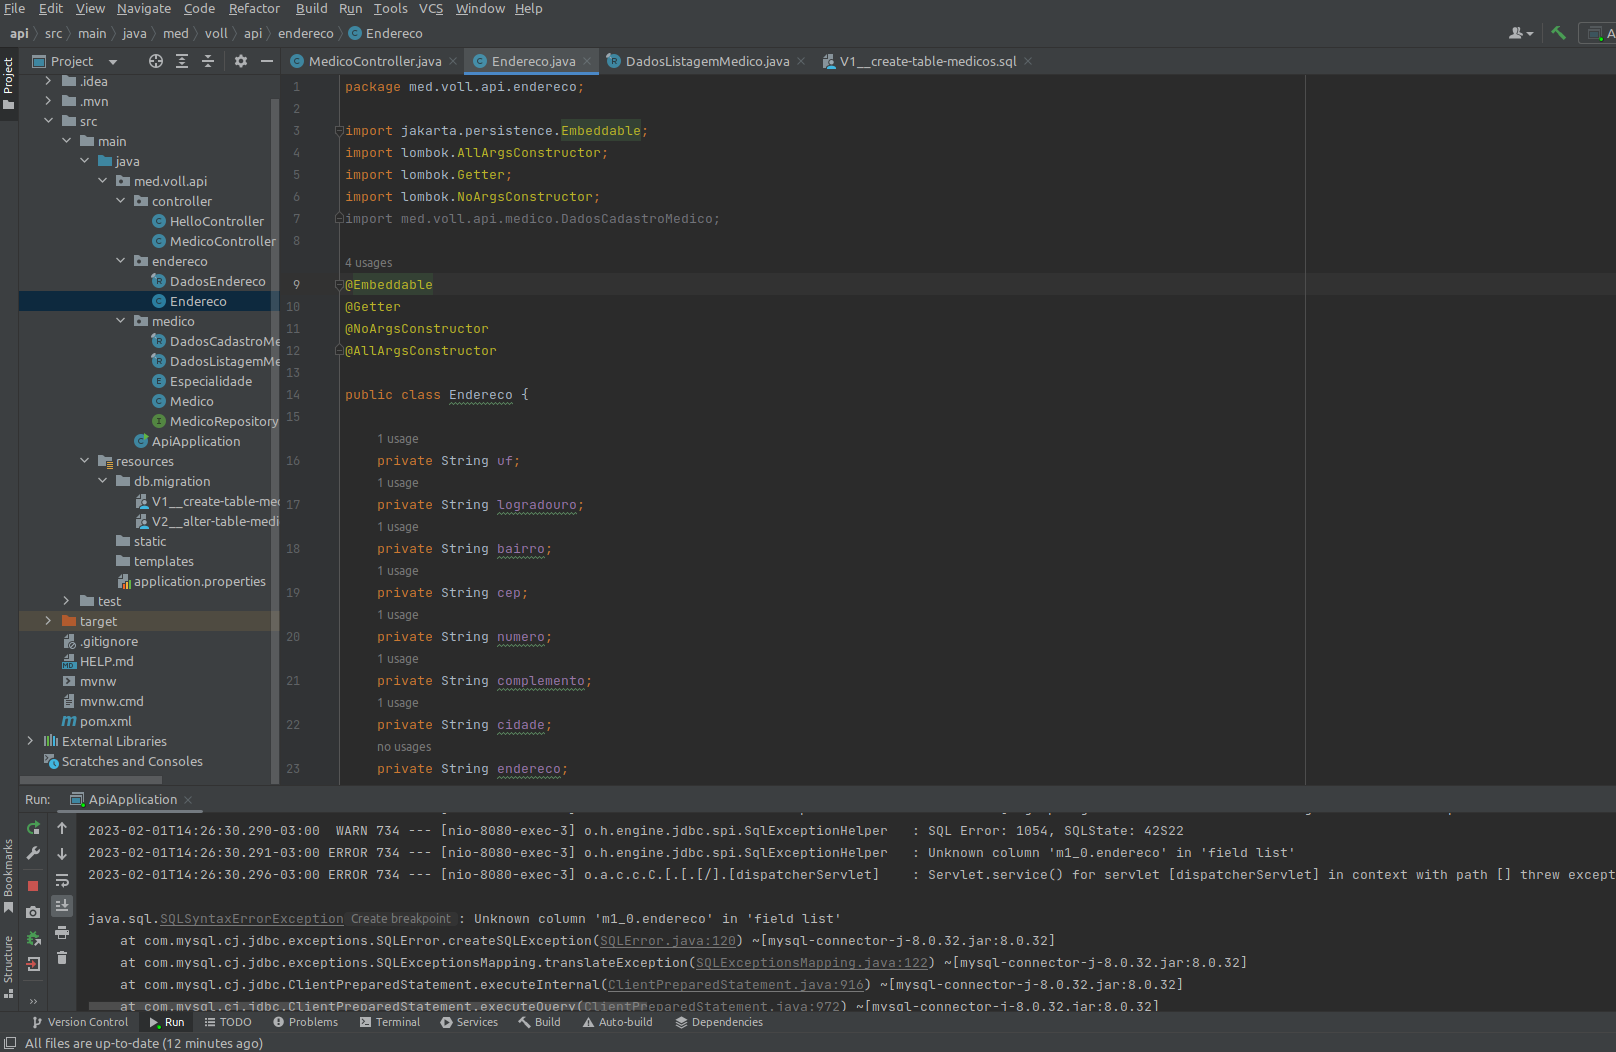
Task: Click the Build hammer icon in top toolbar
Action: coord(1558,33)
